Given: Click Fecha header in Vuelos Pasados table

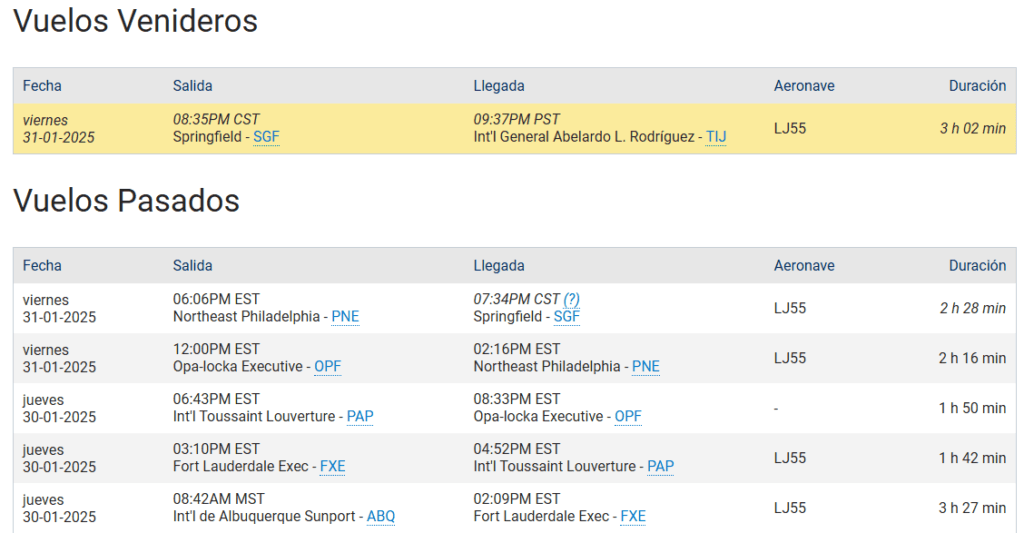Looking at the screenshot, I should (x=42, y=266).
